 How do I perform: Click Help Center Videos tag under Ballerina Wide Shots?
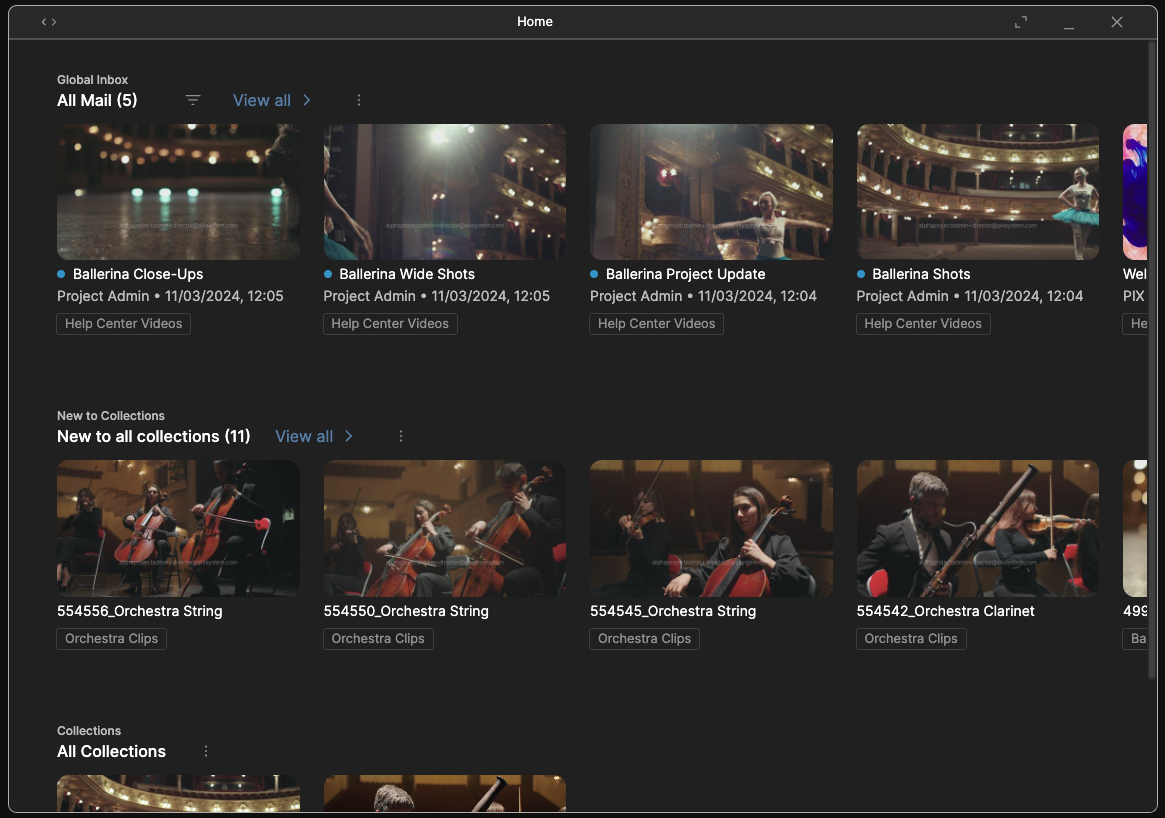[x=390, y=324]
